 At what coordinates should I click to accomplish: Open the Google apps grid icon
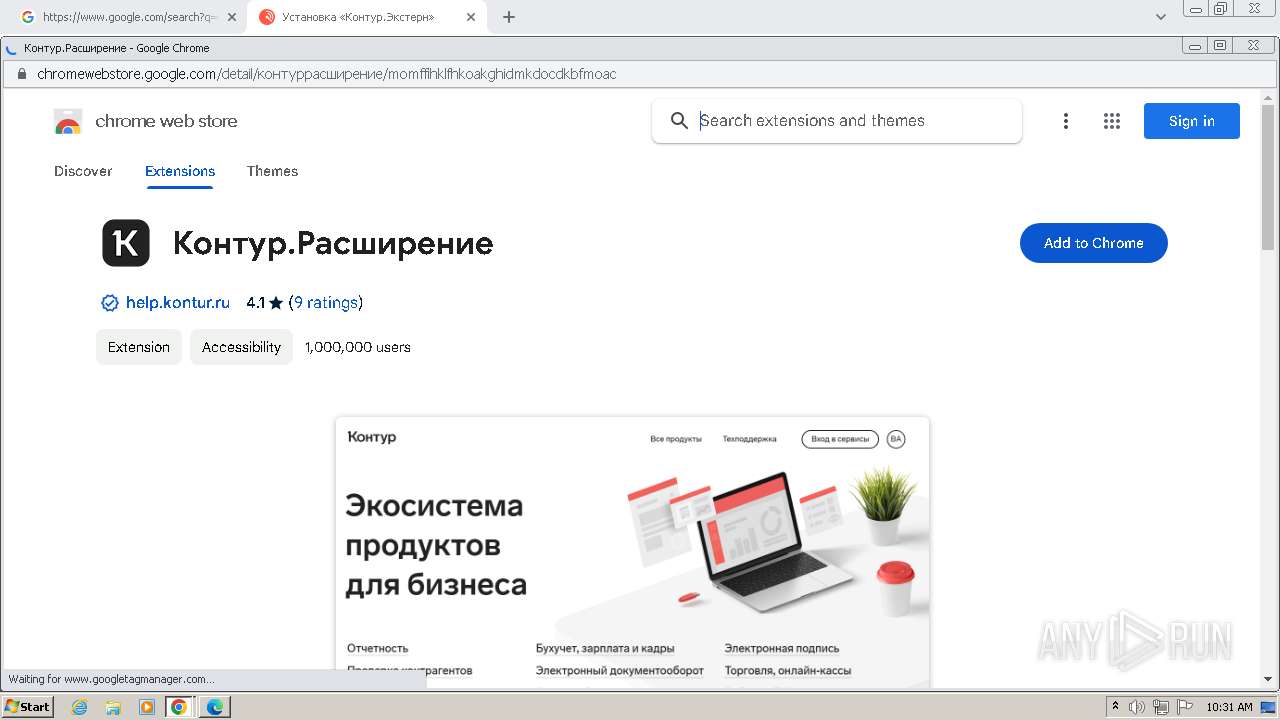point(1111,121)
